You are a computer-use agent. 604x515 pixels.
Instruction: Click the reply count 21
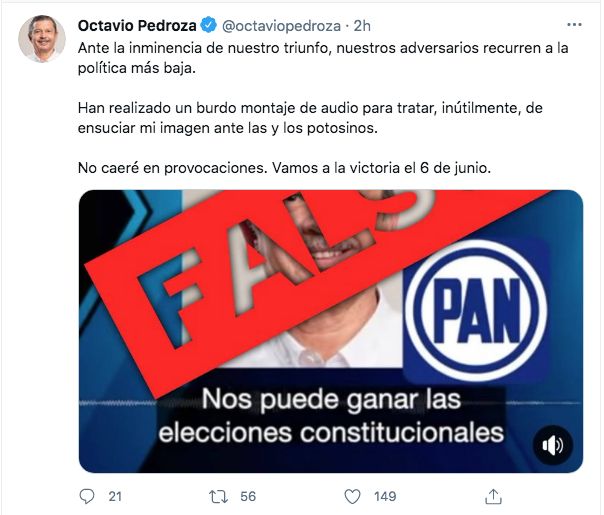(x=115, y=496)
